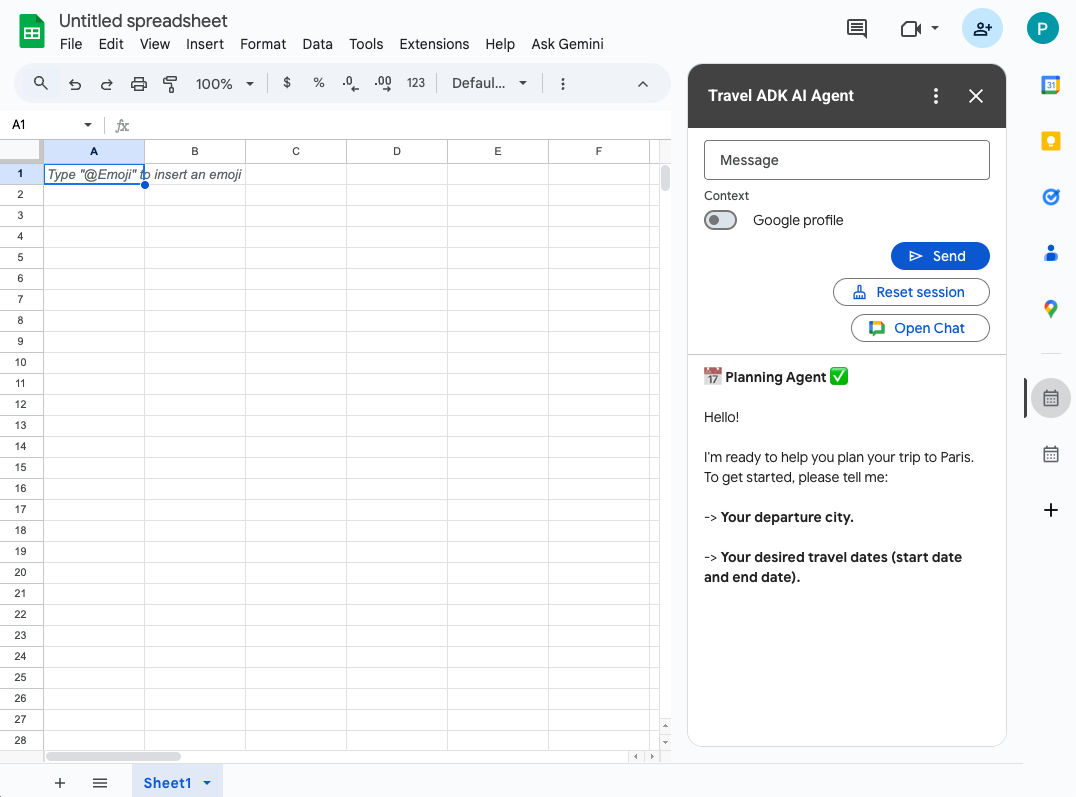This screenshot has width=1076, height=797.
Task: Open Google Tasks in side panel
Action: point(1050,197)
